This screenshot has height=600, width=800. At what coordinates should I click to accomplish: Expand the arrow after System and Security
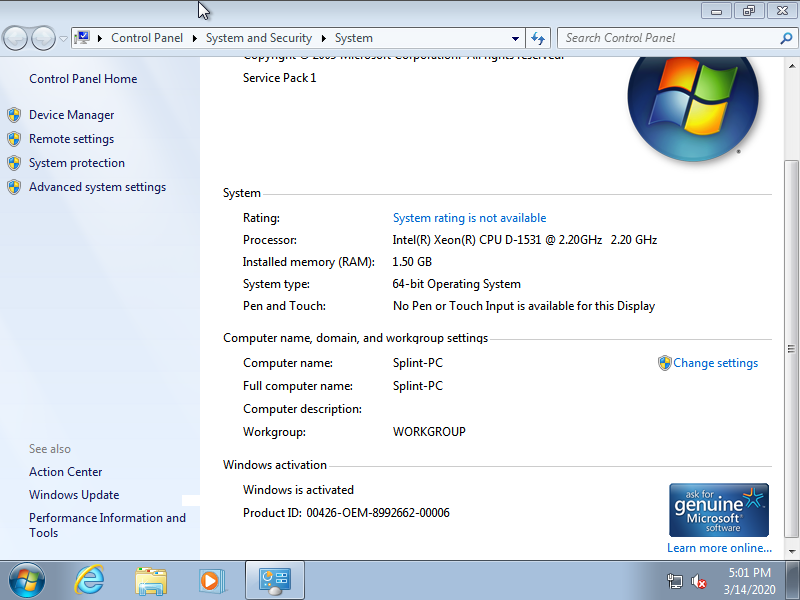(x=323, y=38)
